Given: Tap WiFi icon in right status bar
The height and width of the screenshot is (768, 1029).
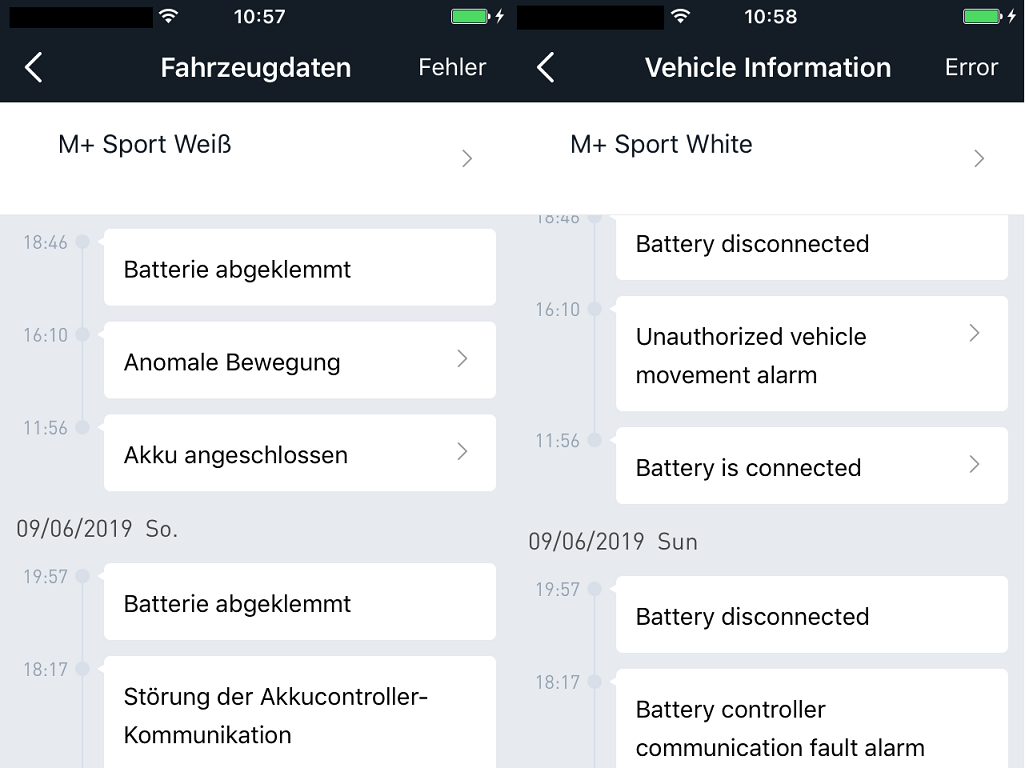Looking at the screenshot, I should (680, 16).
